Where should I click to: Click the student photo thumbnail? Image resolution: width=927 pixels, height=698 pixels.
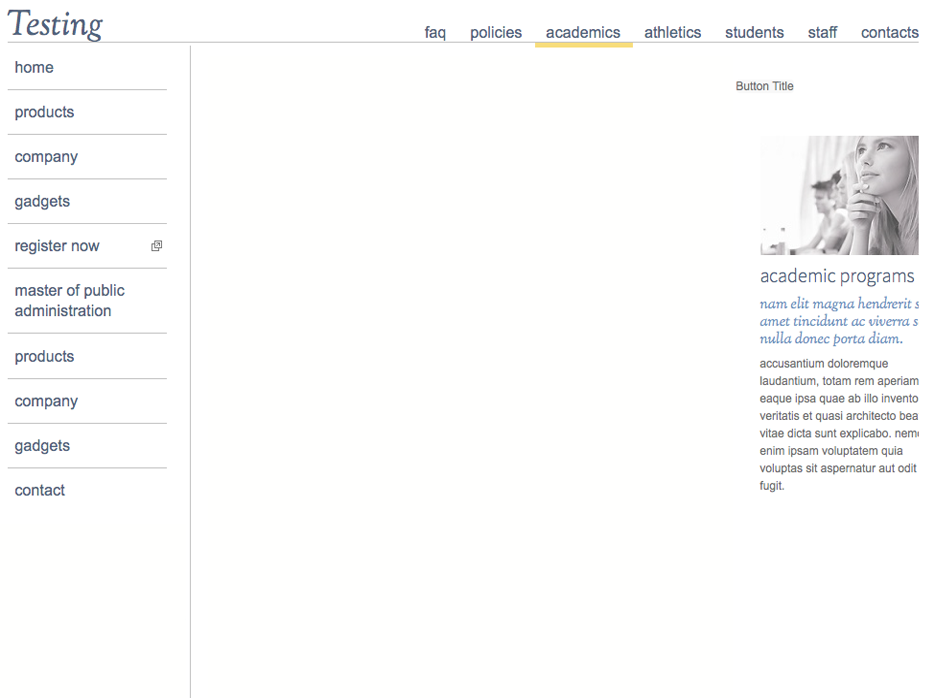tap(838, 195)
